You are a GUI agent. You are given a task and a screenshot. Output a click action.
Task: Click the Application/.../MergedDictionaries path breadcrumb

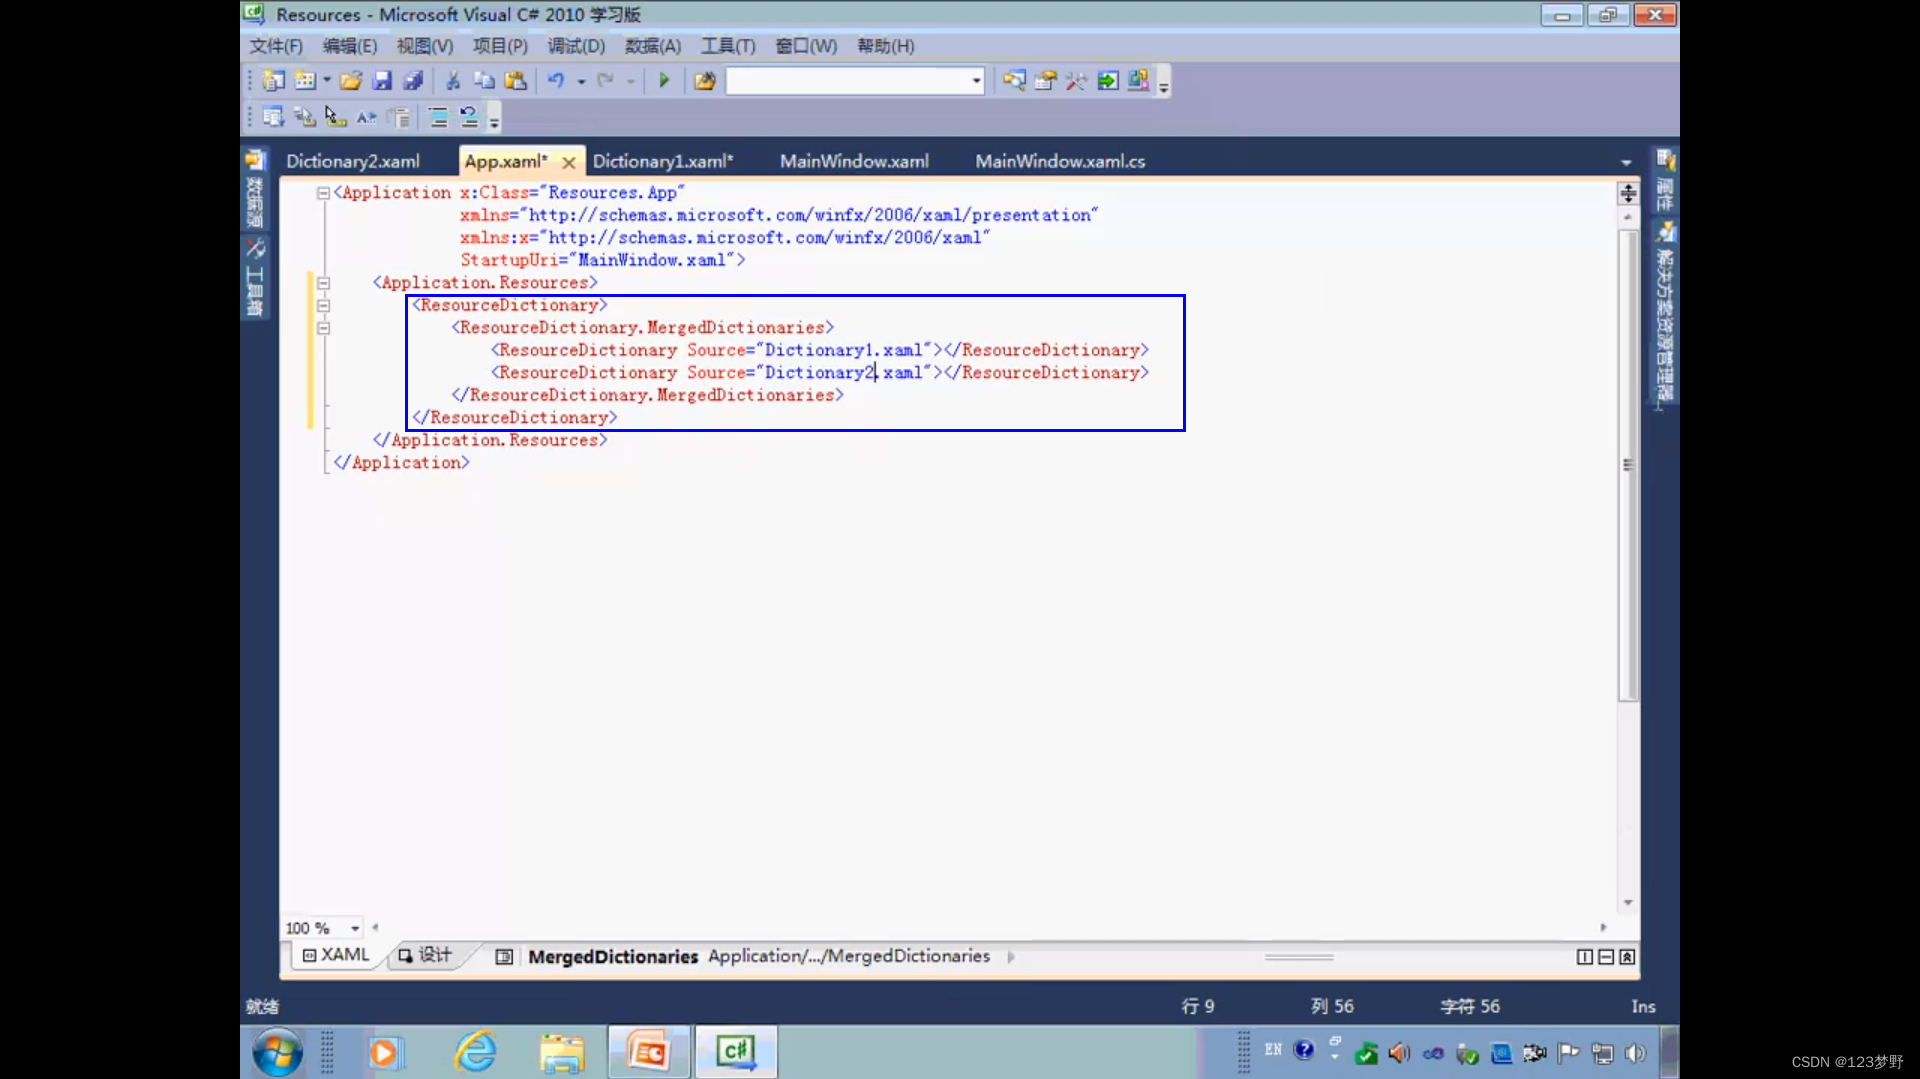point(849,956)
